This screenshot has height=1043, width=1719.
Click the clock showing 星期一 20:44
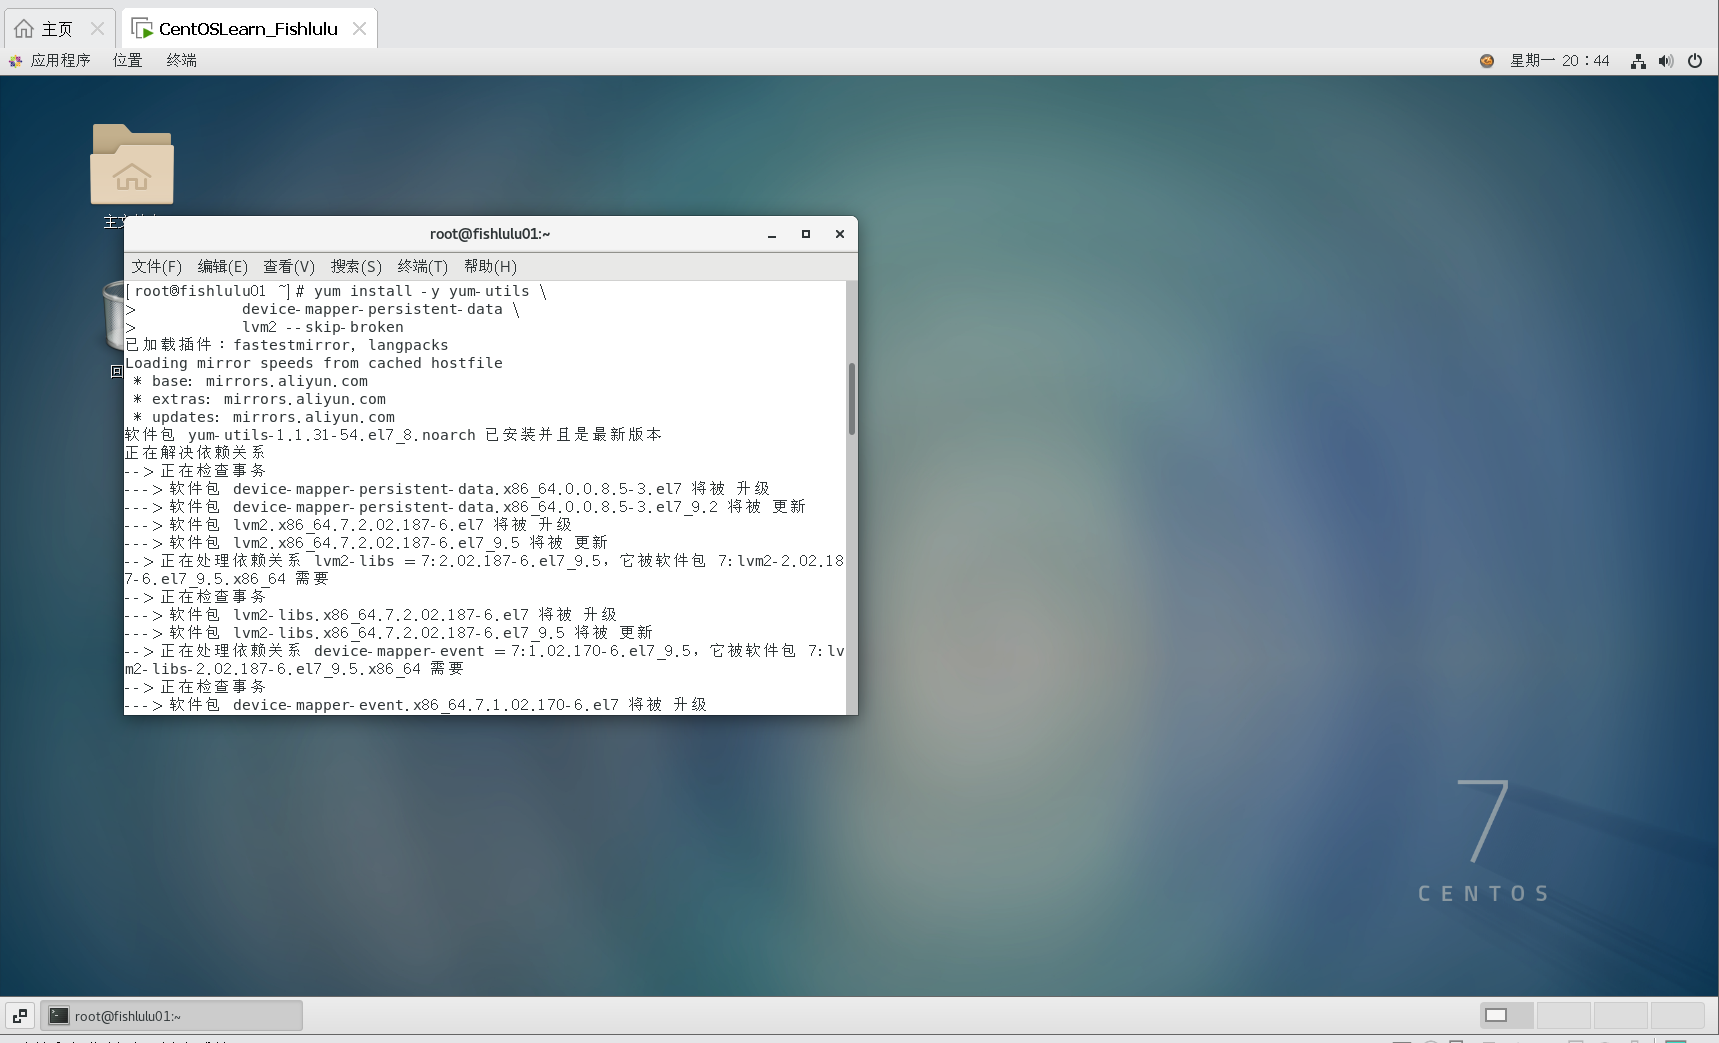click(1559, 61)
